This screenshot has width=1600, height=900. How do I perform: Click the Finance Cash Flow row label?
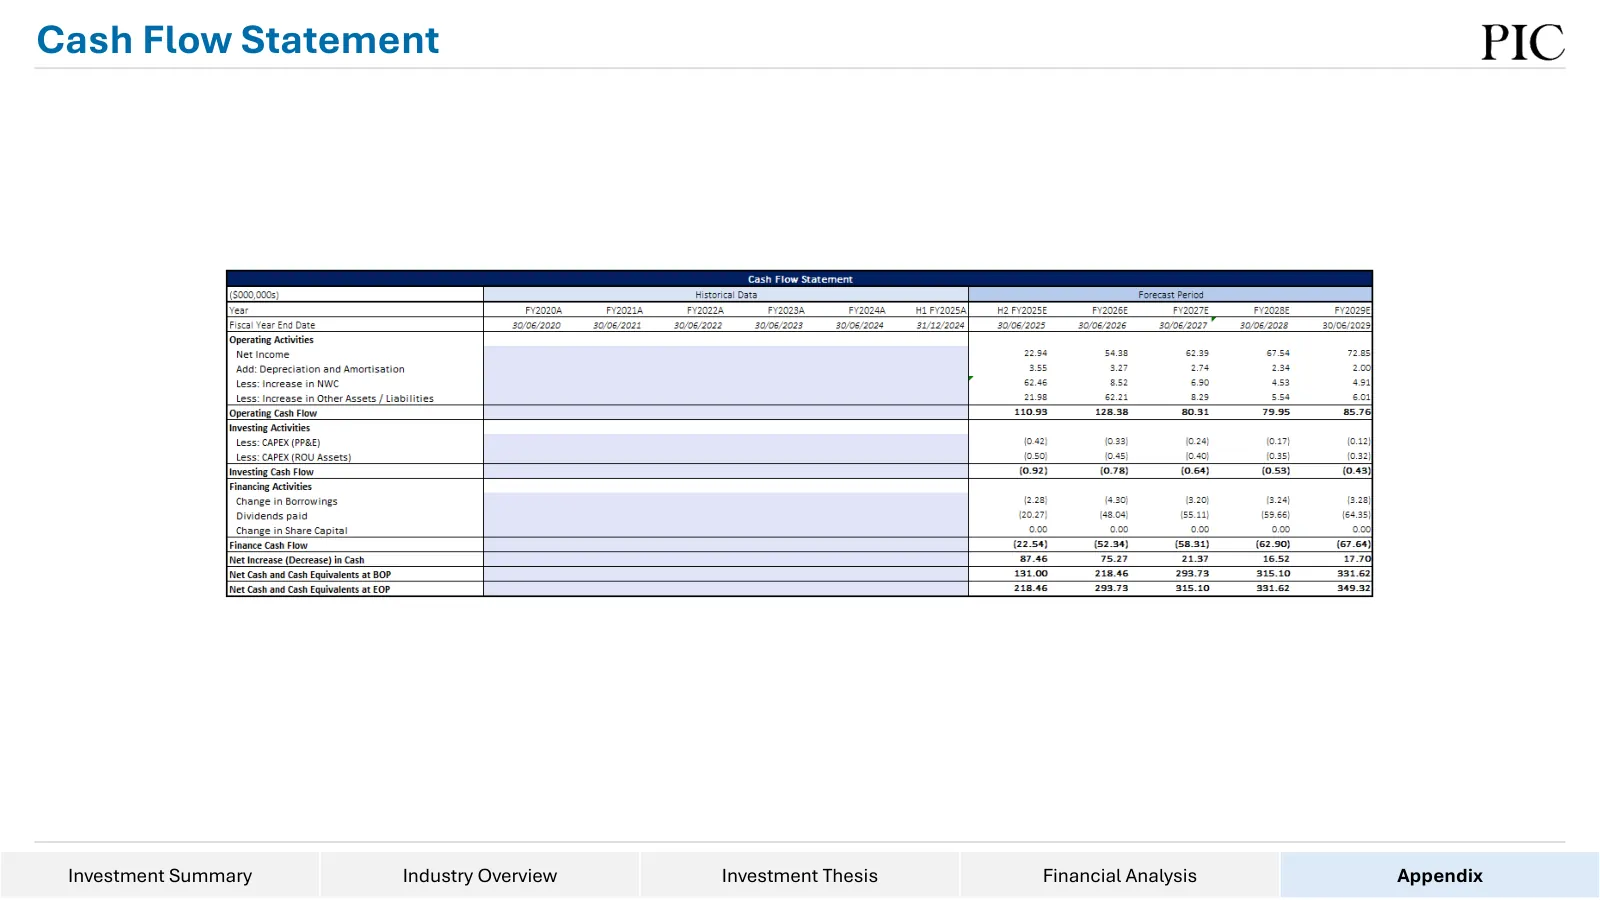click(x=268, y=545)
